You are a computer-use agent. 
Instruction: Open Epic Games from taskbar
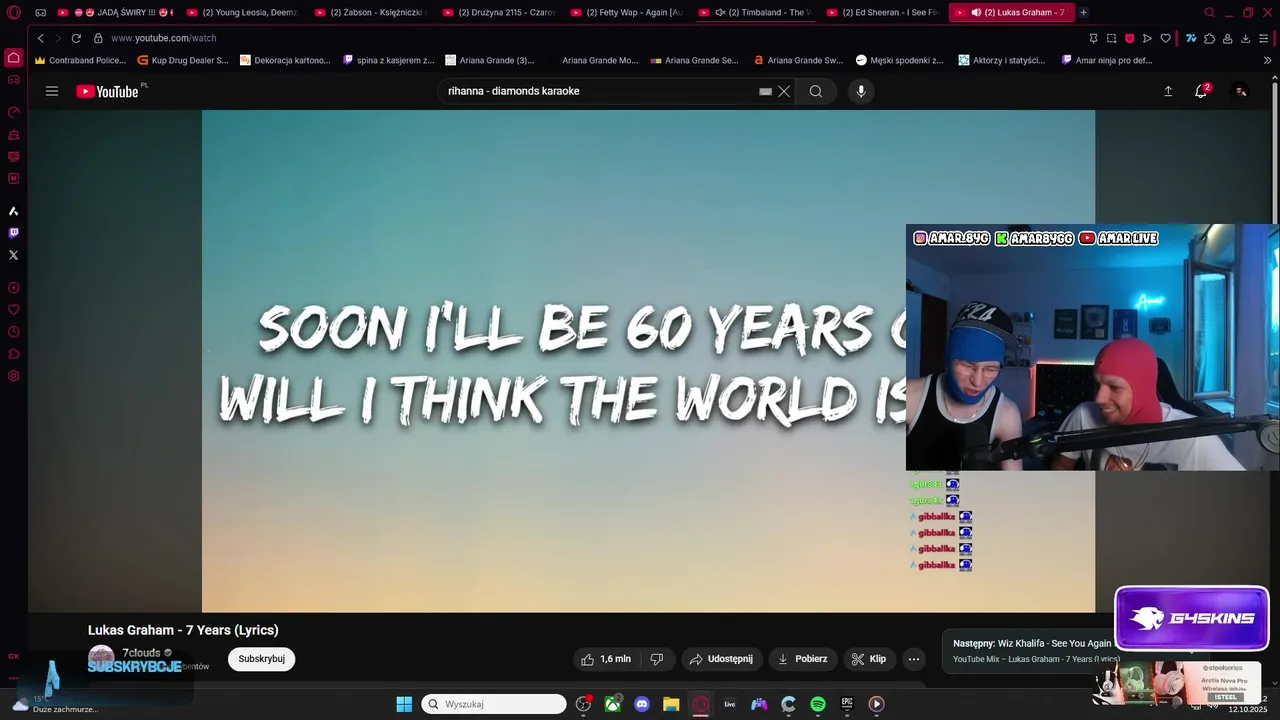coord(847,704)
